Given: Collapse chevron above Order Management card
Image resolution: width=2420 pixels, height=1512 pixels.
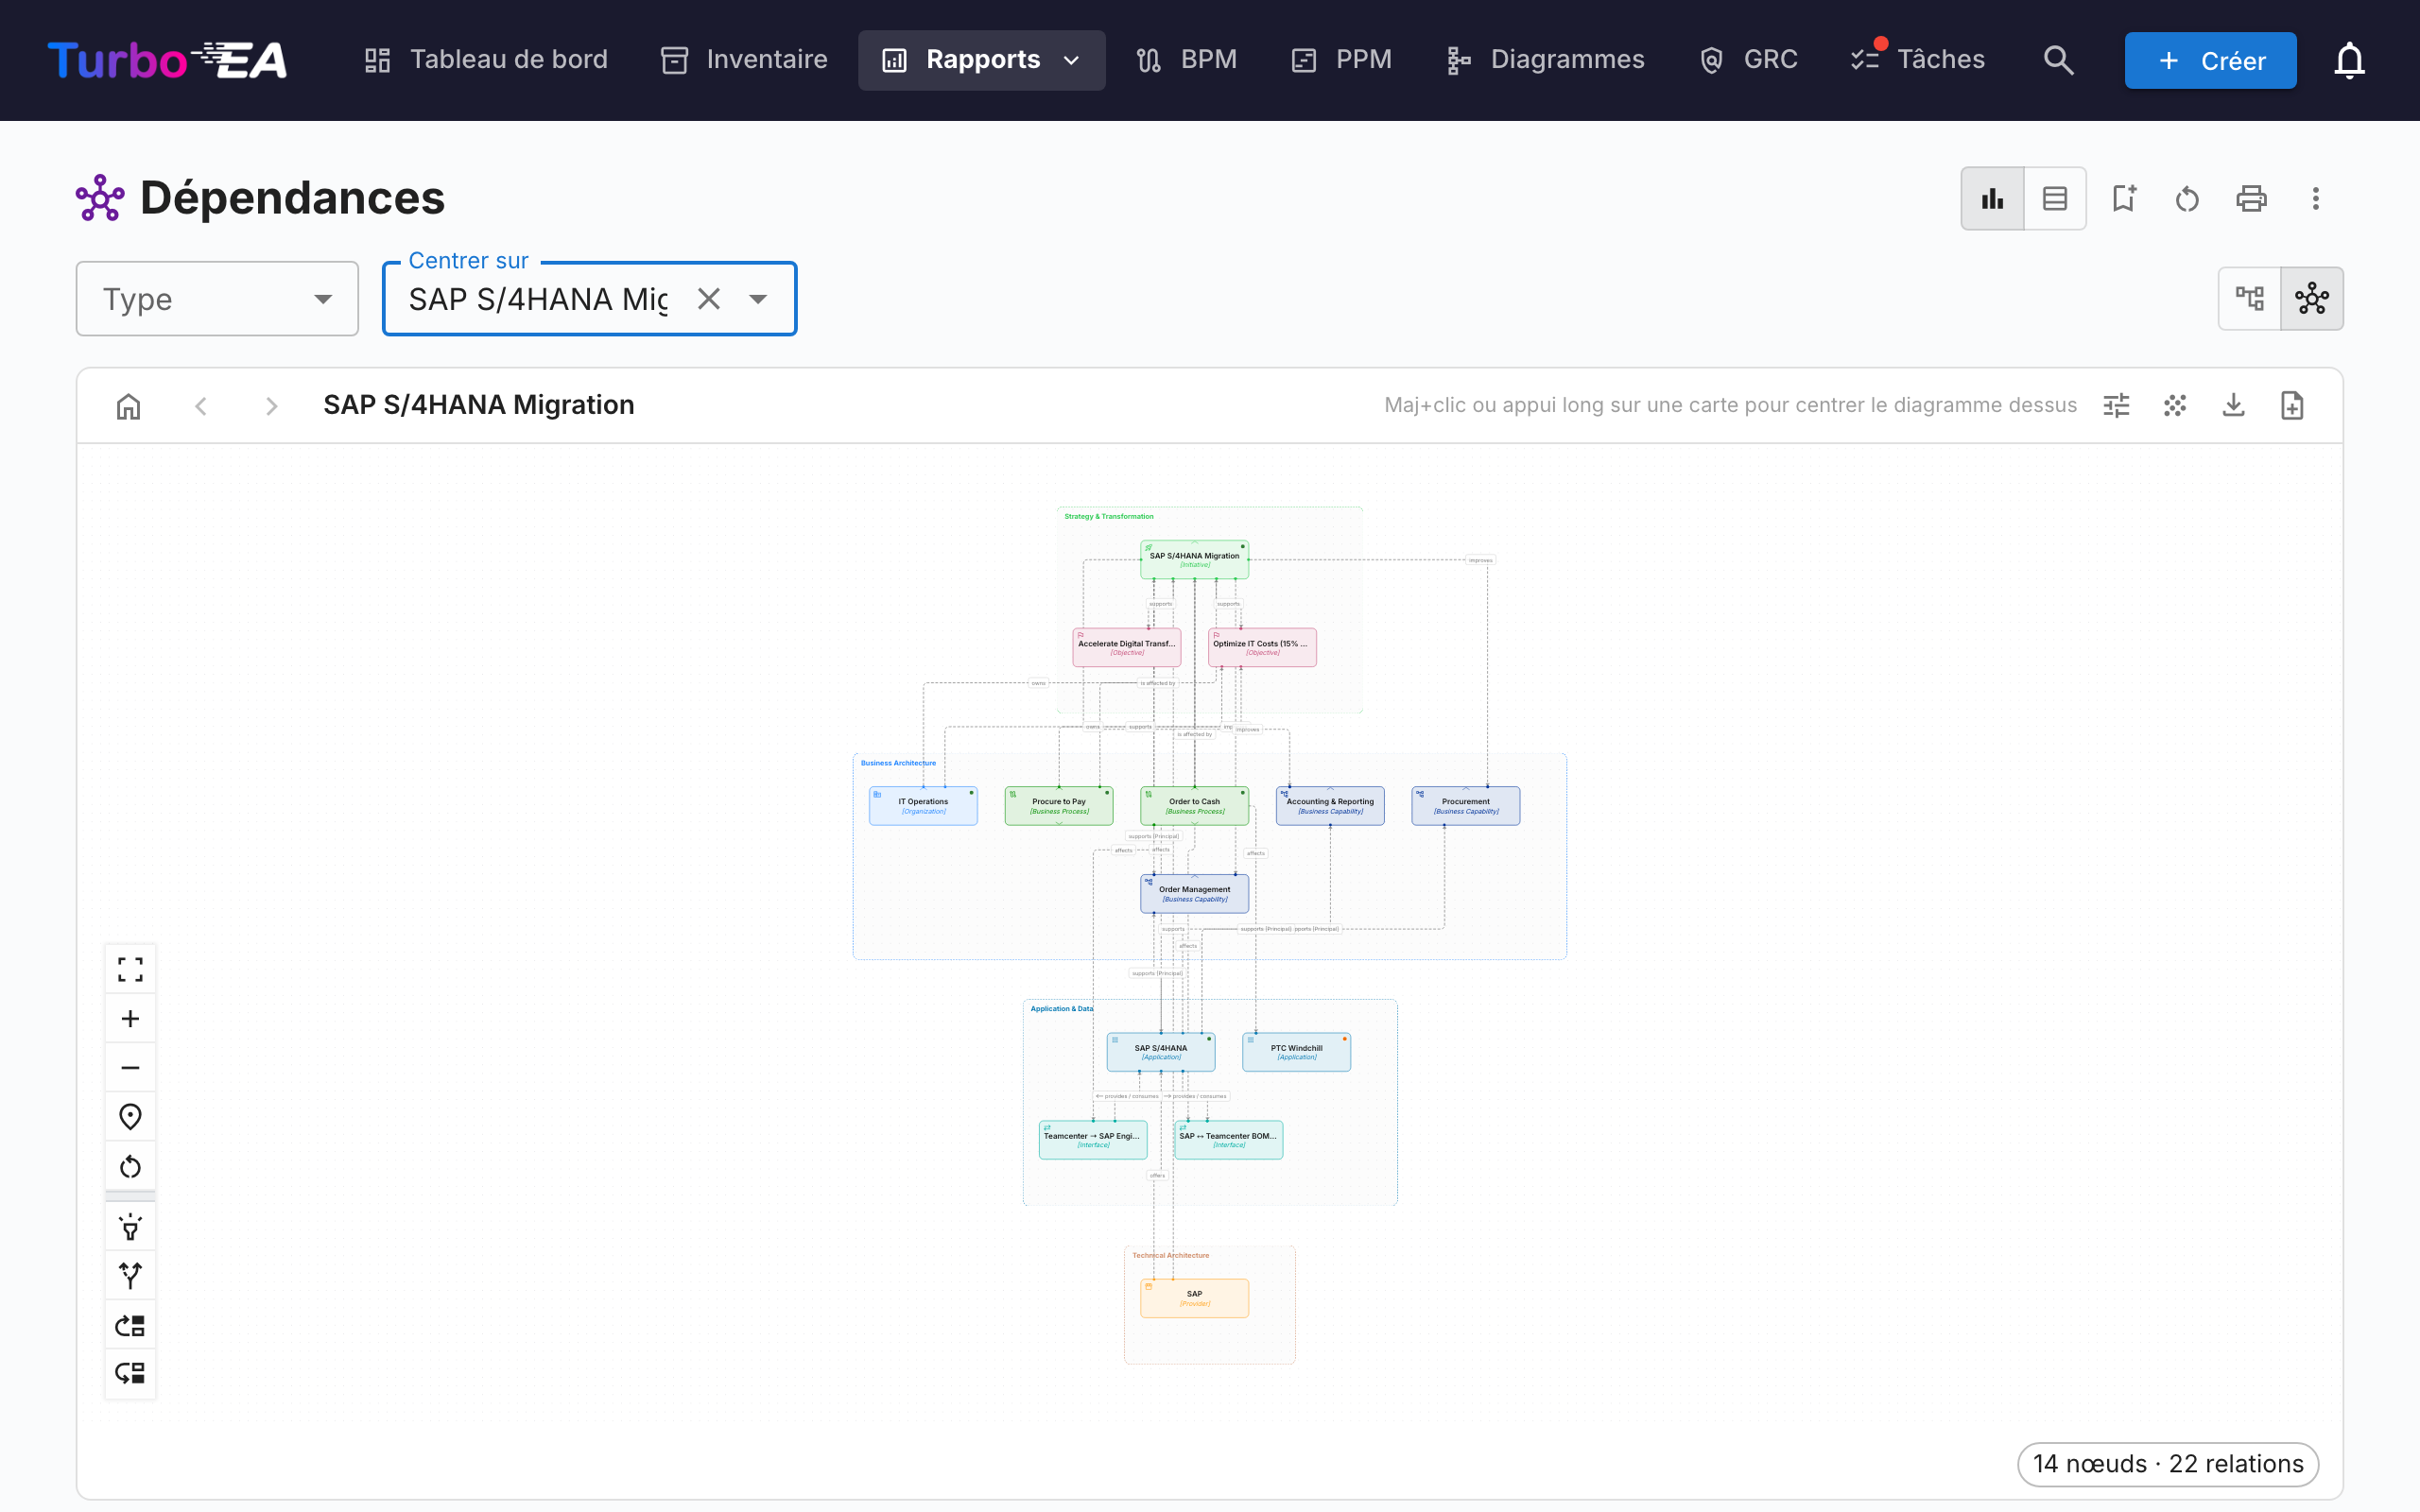Looking at the screenshot, I should click(x=1194, y=876).
